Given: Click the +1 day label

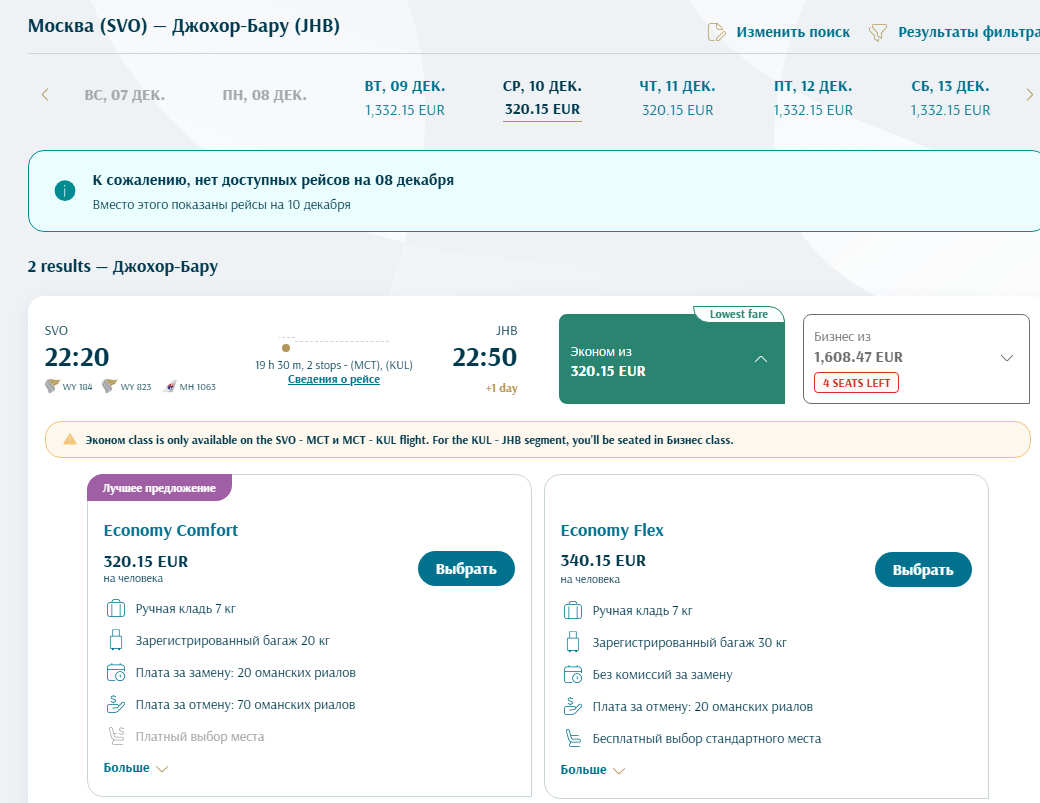Looking at the screenshot, I should (x=501, y=388).
